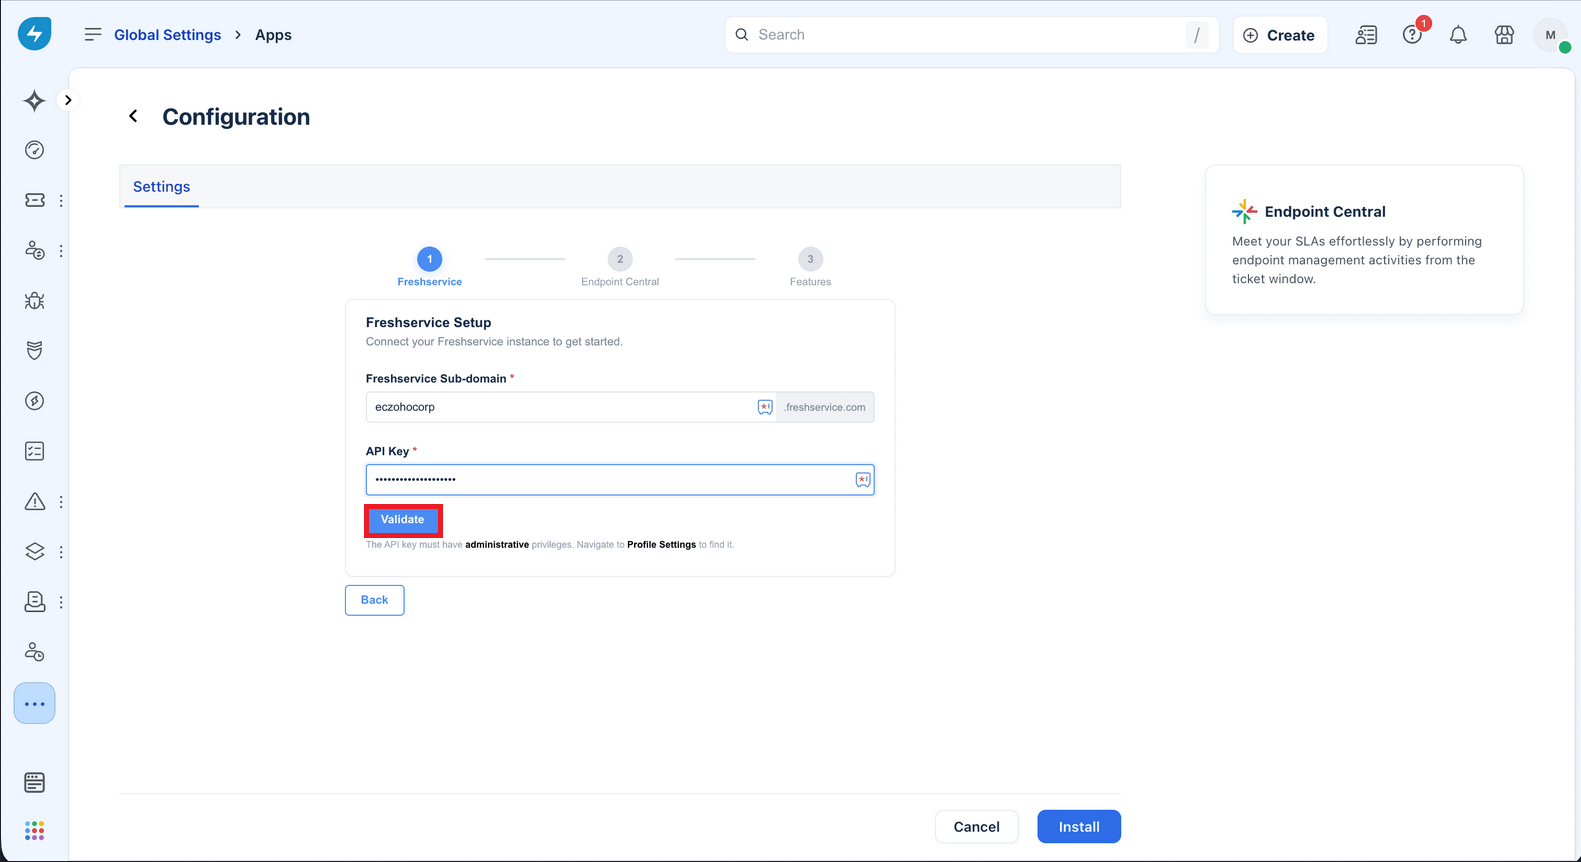This screenshot has width=1581, height=862.
Task: Open the help icon with notification badge
Action: click(1412, 35)
